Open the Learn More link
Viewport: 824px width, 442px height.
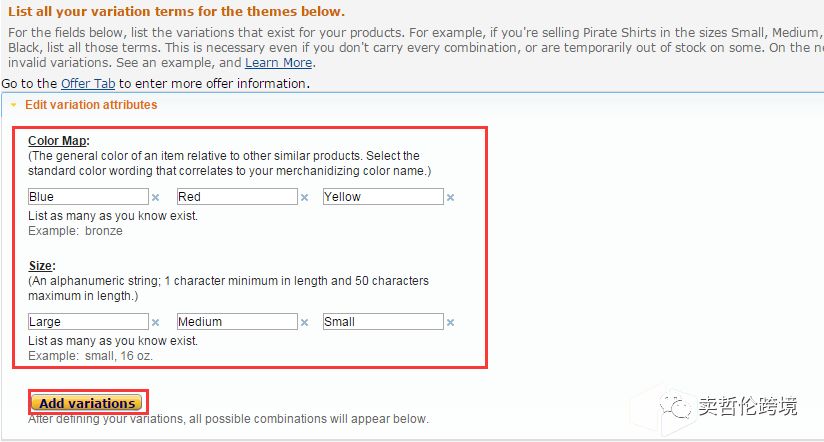279,63
